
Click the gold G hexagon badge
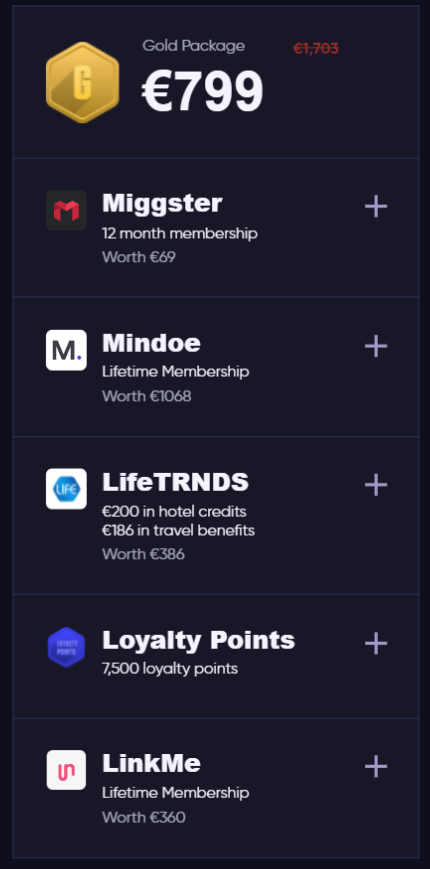(83, 82)
